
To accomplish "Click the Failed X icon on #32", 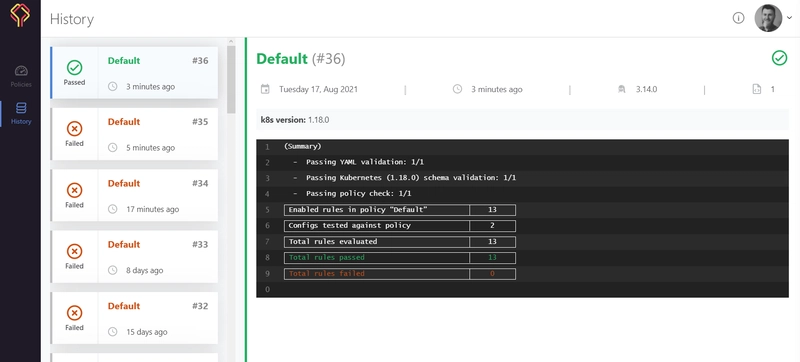I will [74, 313].
